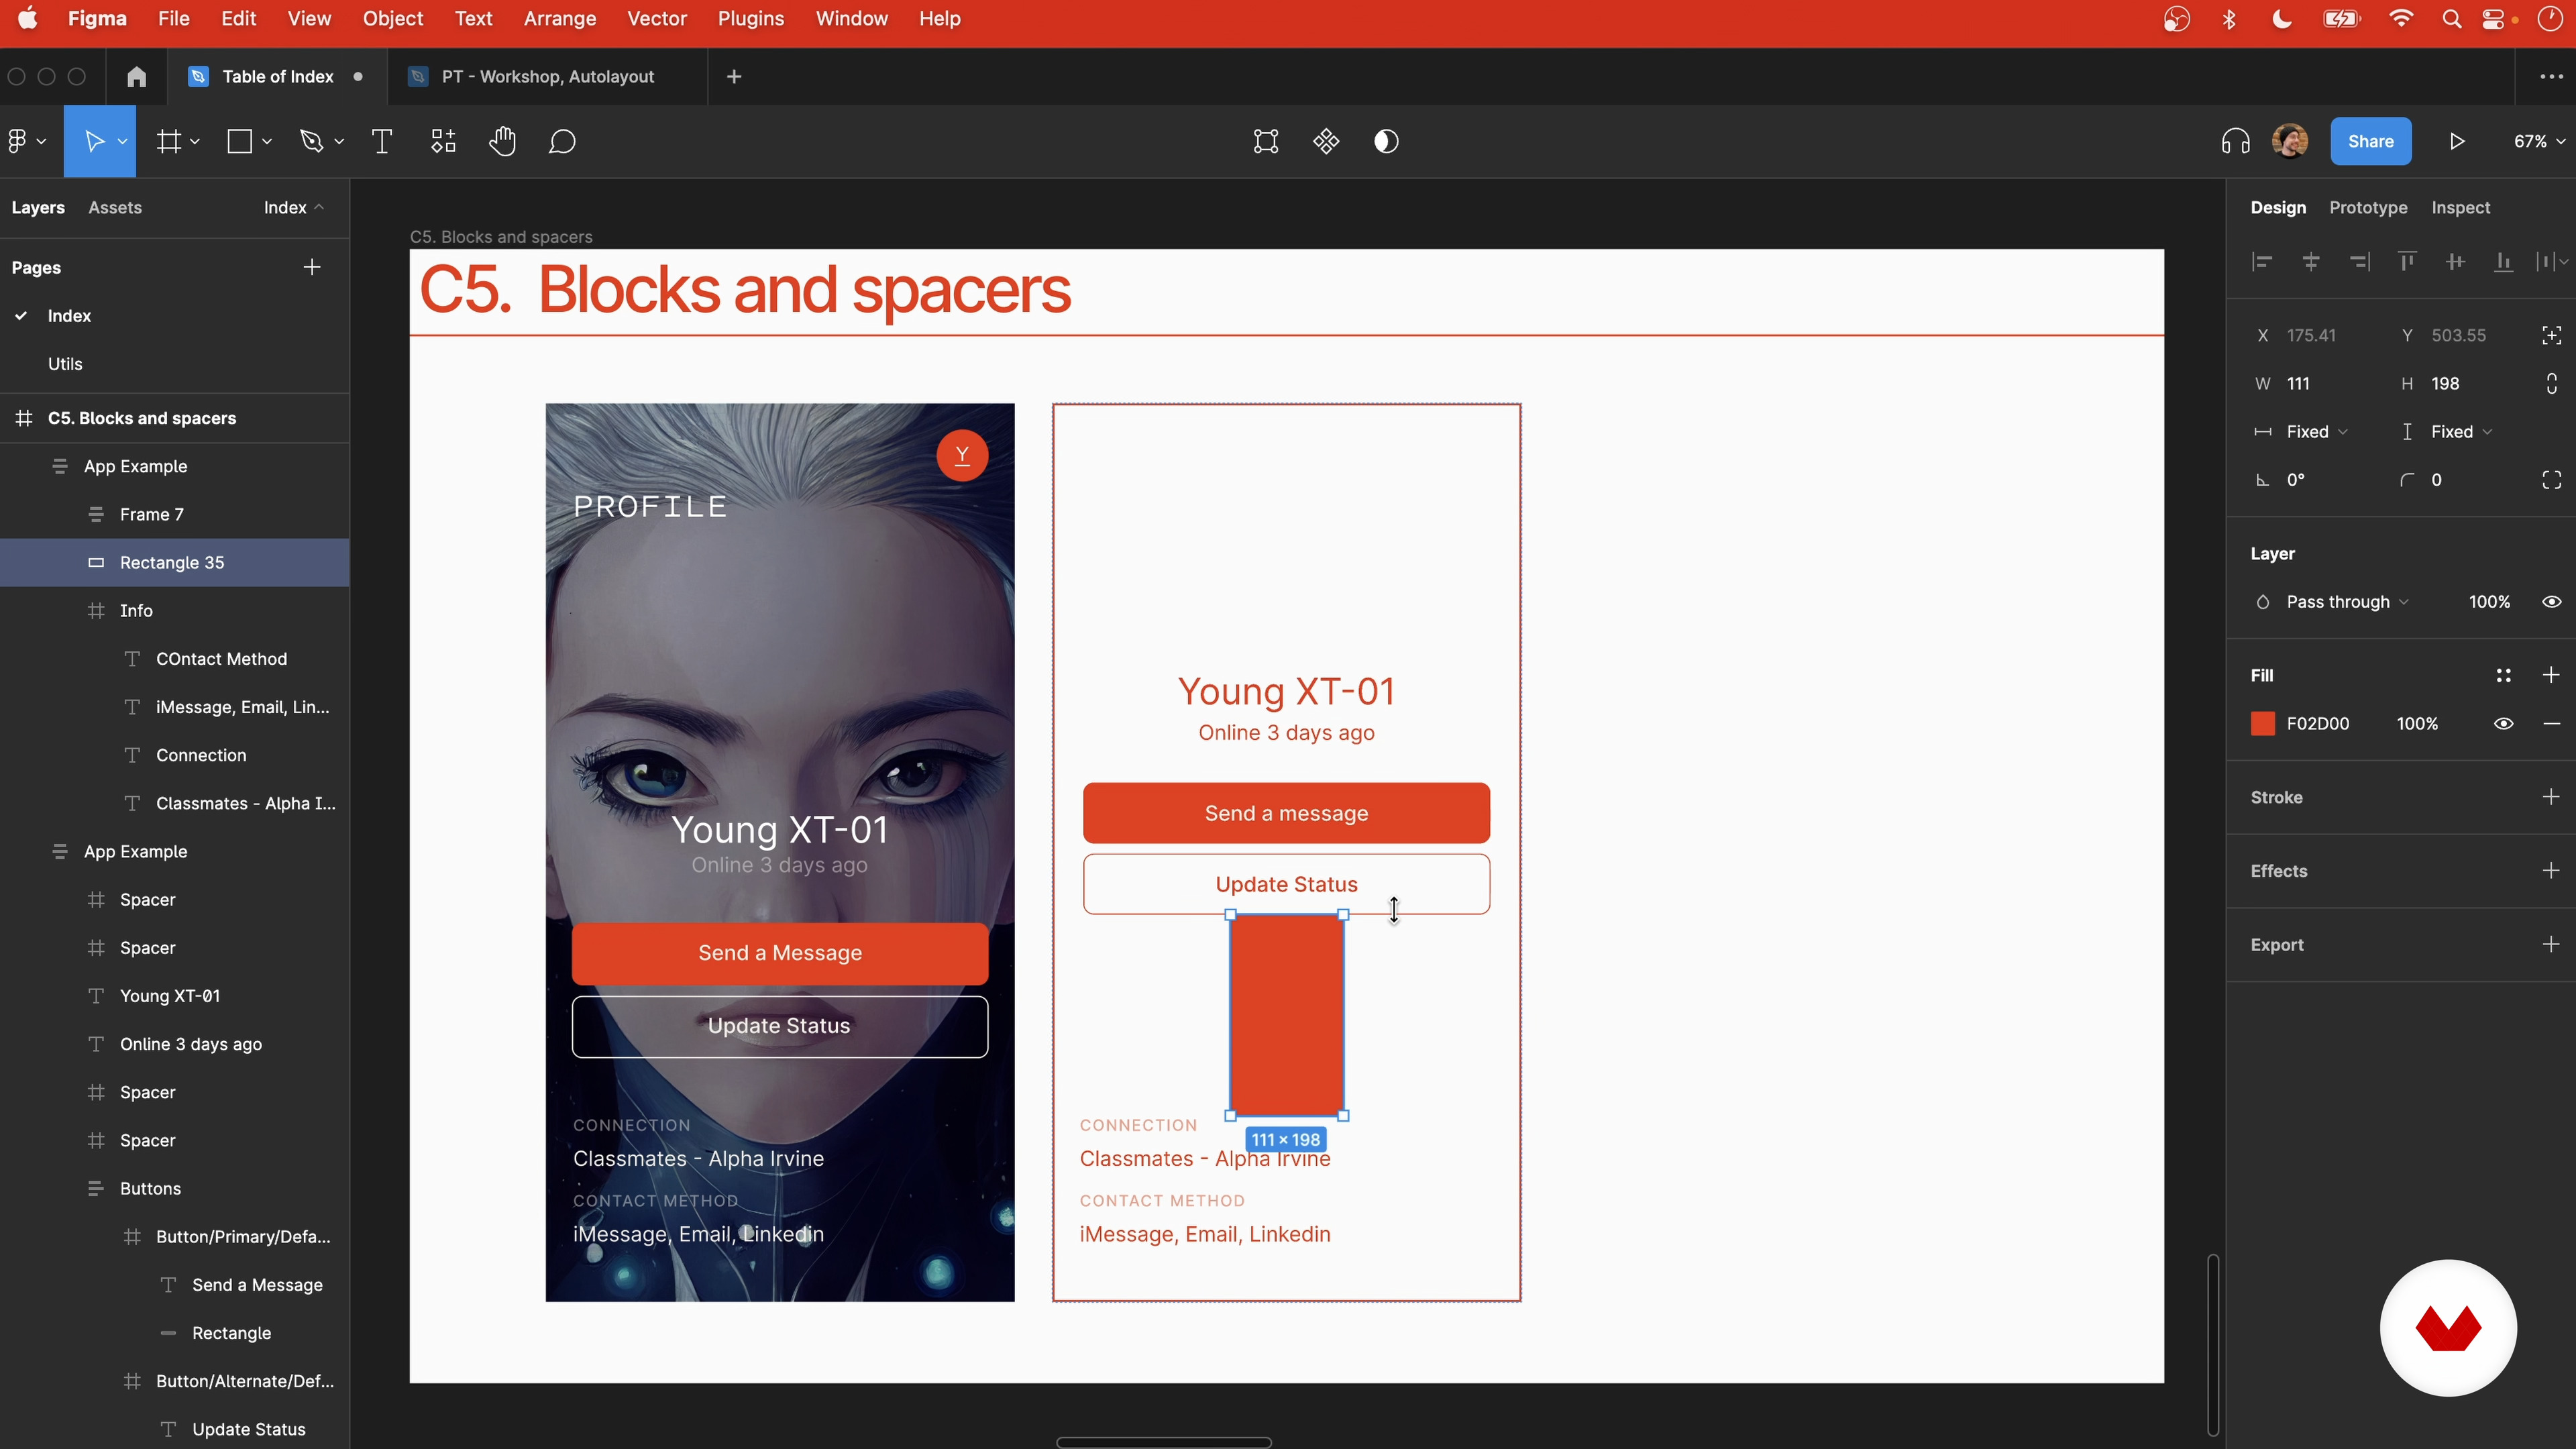This screenshot has width=2576, height=1449.
Task: Collapse the Index pages list
Action: point(294,207)
